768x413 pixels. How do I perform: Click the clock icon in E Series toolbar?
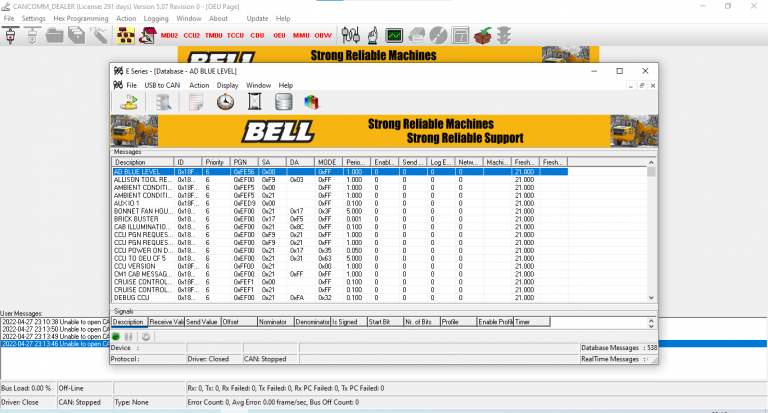[x=225, y=102]
